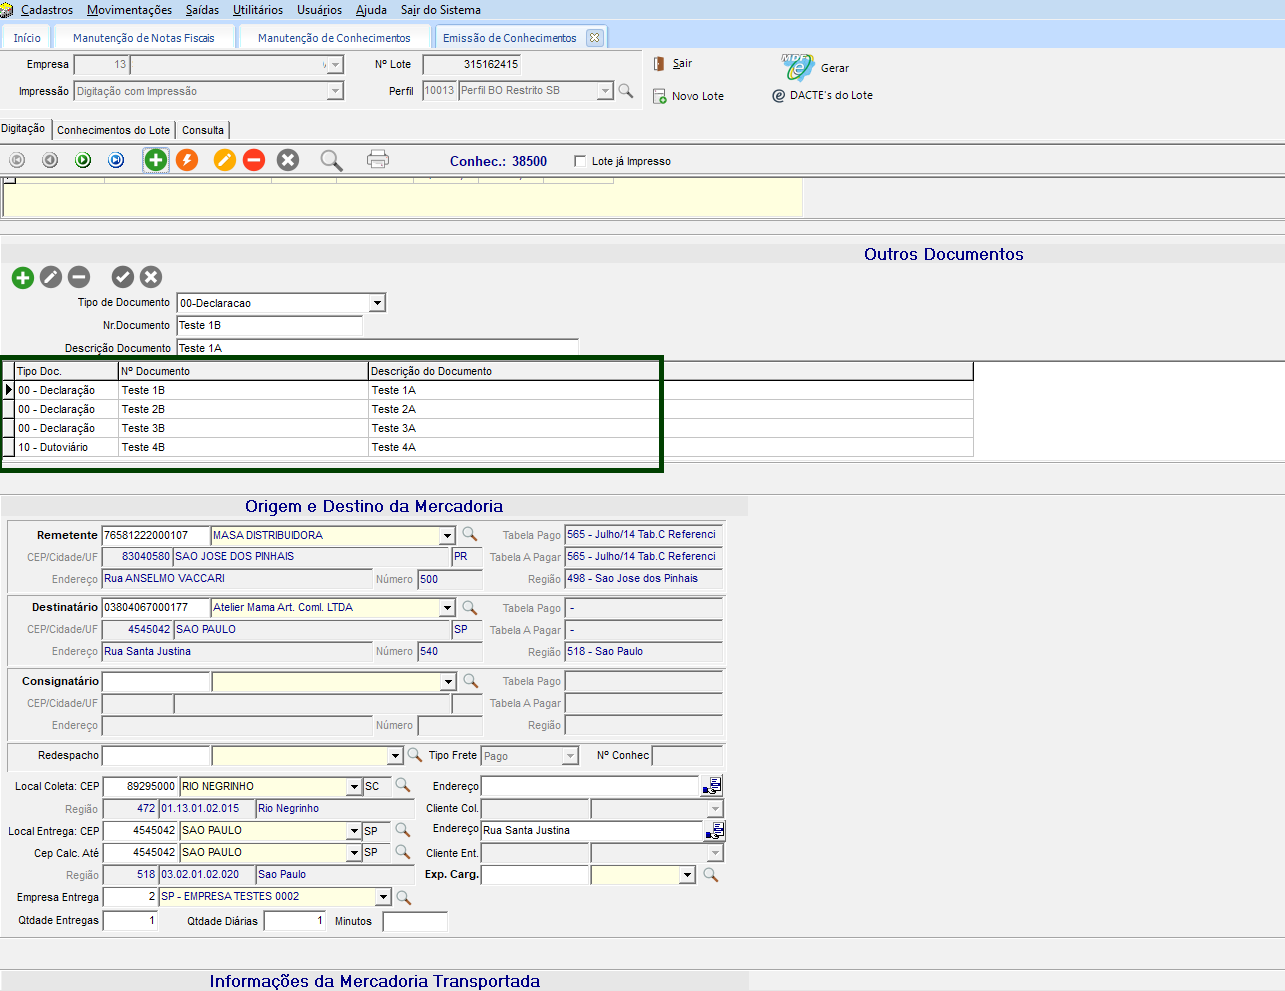Confirm document with gray checkmark icon
Viewport: 1285px width, 991px height.
pyautogui.click(x=123, y=277)
